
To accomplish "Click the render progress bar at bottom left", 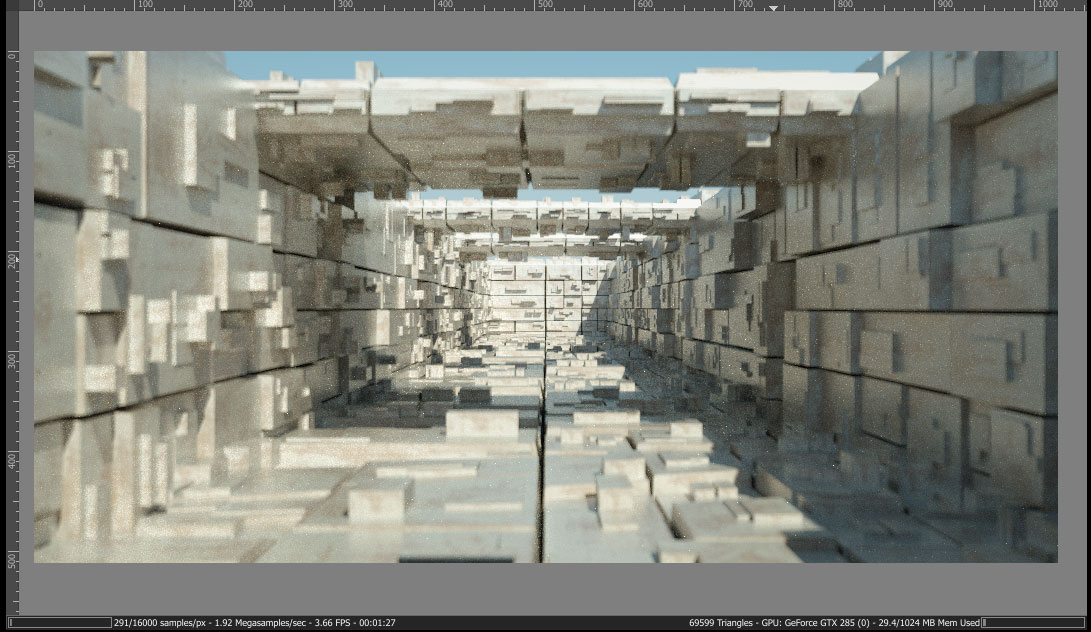I will pos(59,623).
